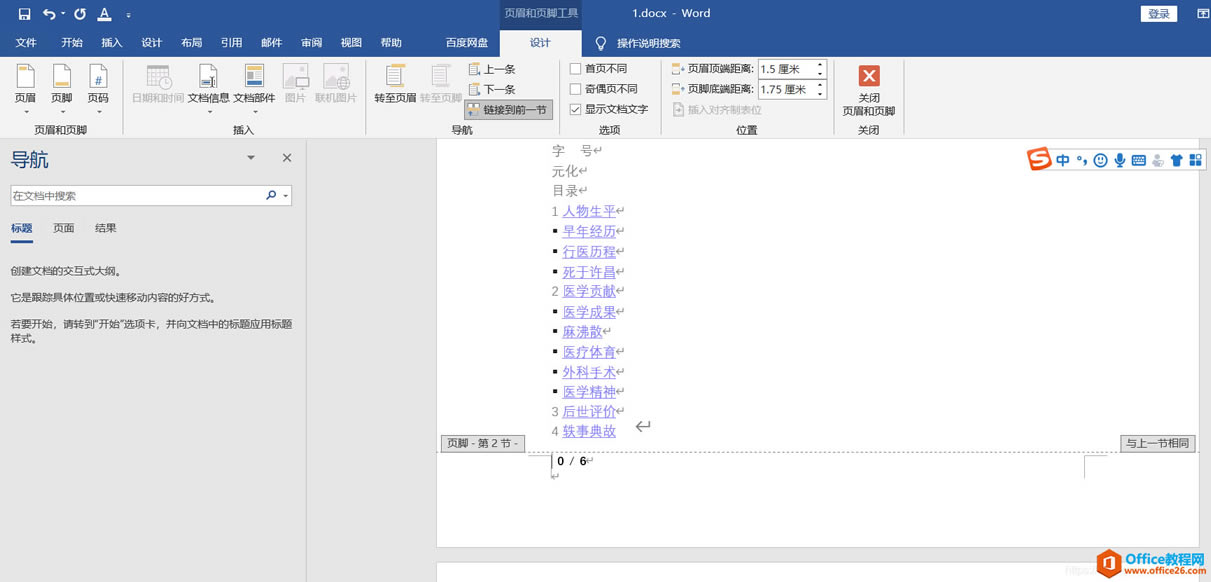Click the lightbulb Tell Me icon
Image resolution: width=1211 pixels, height=582 pixels.
(601, 43)
